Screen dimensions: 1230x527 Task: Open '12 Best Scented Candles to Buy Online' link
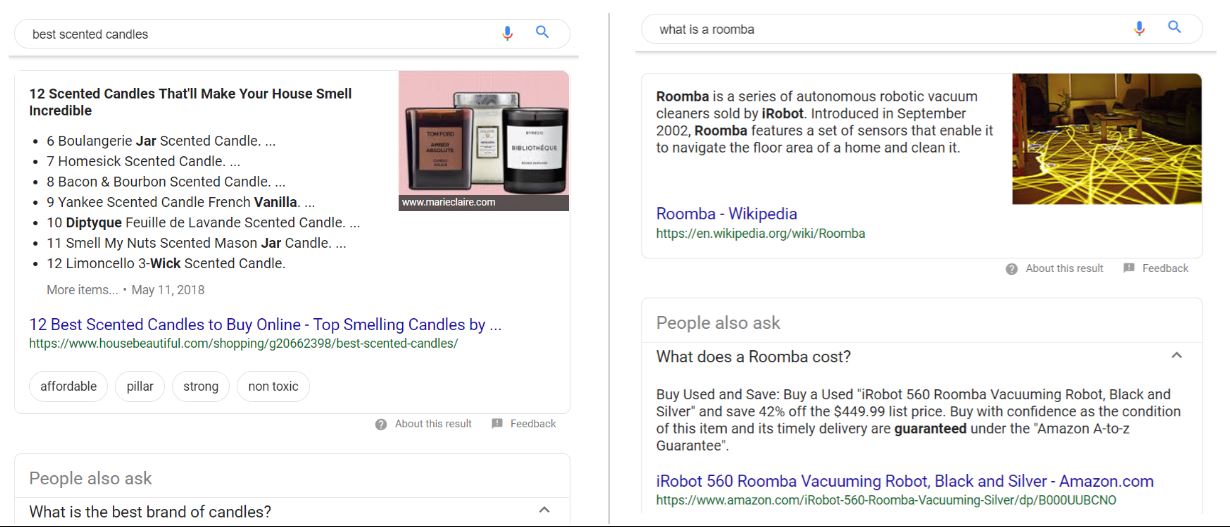[265, 324]
